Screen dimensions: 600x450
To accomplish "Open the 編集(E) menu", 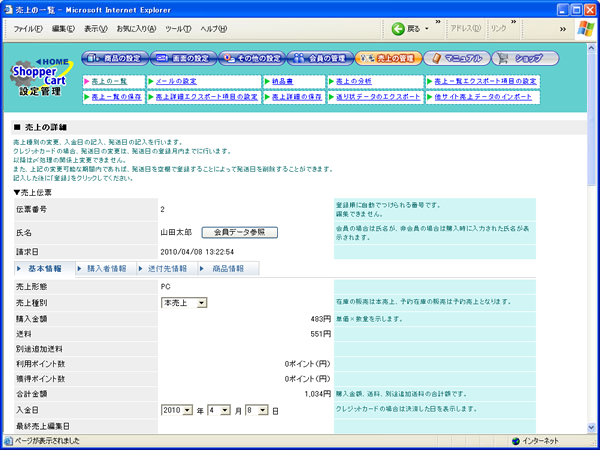I will (63, 29).
